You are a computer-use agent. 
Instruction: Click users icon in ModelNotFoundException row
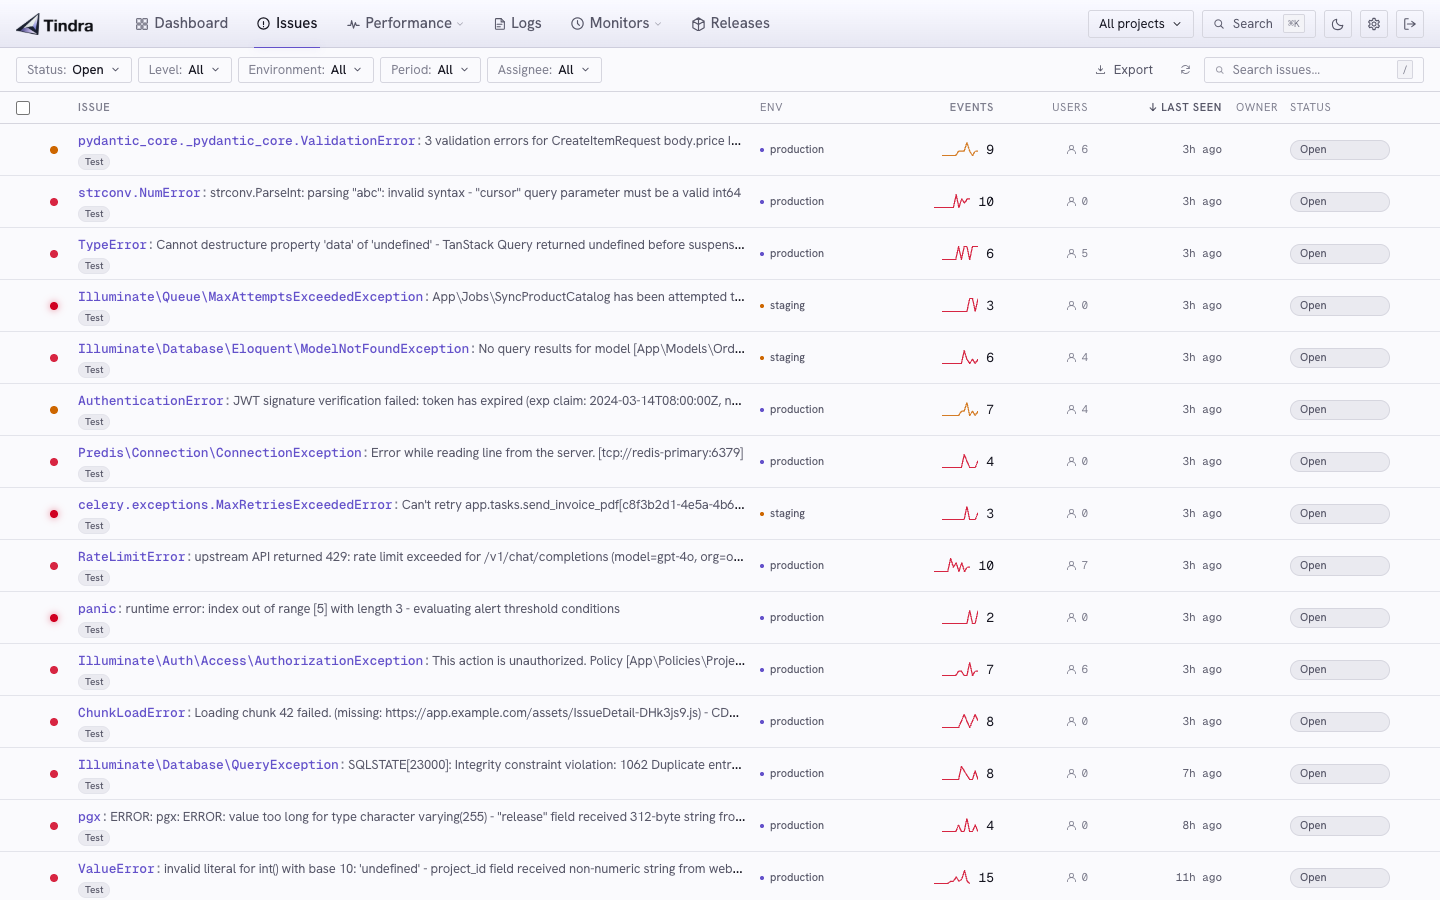coord(1071,357)
